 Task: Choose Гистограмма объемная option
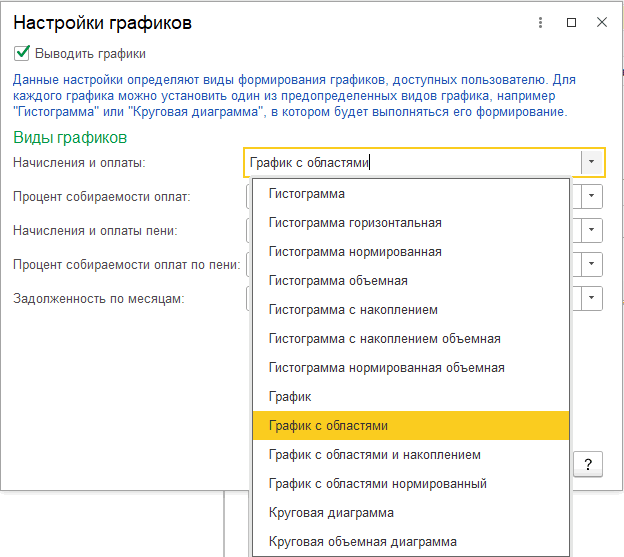[x=411, y=281]
